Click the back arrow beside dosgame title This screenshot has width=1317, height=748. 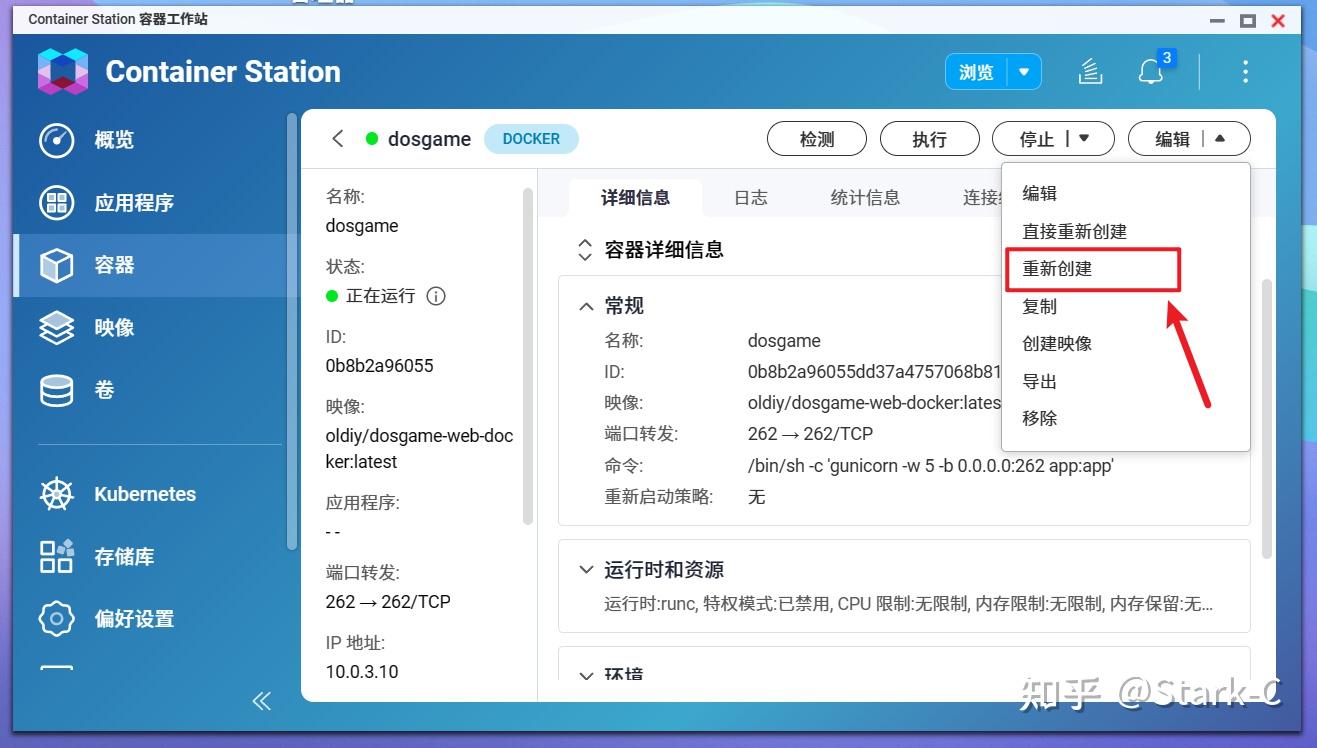pos(337,139)
